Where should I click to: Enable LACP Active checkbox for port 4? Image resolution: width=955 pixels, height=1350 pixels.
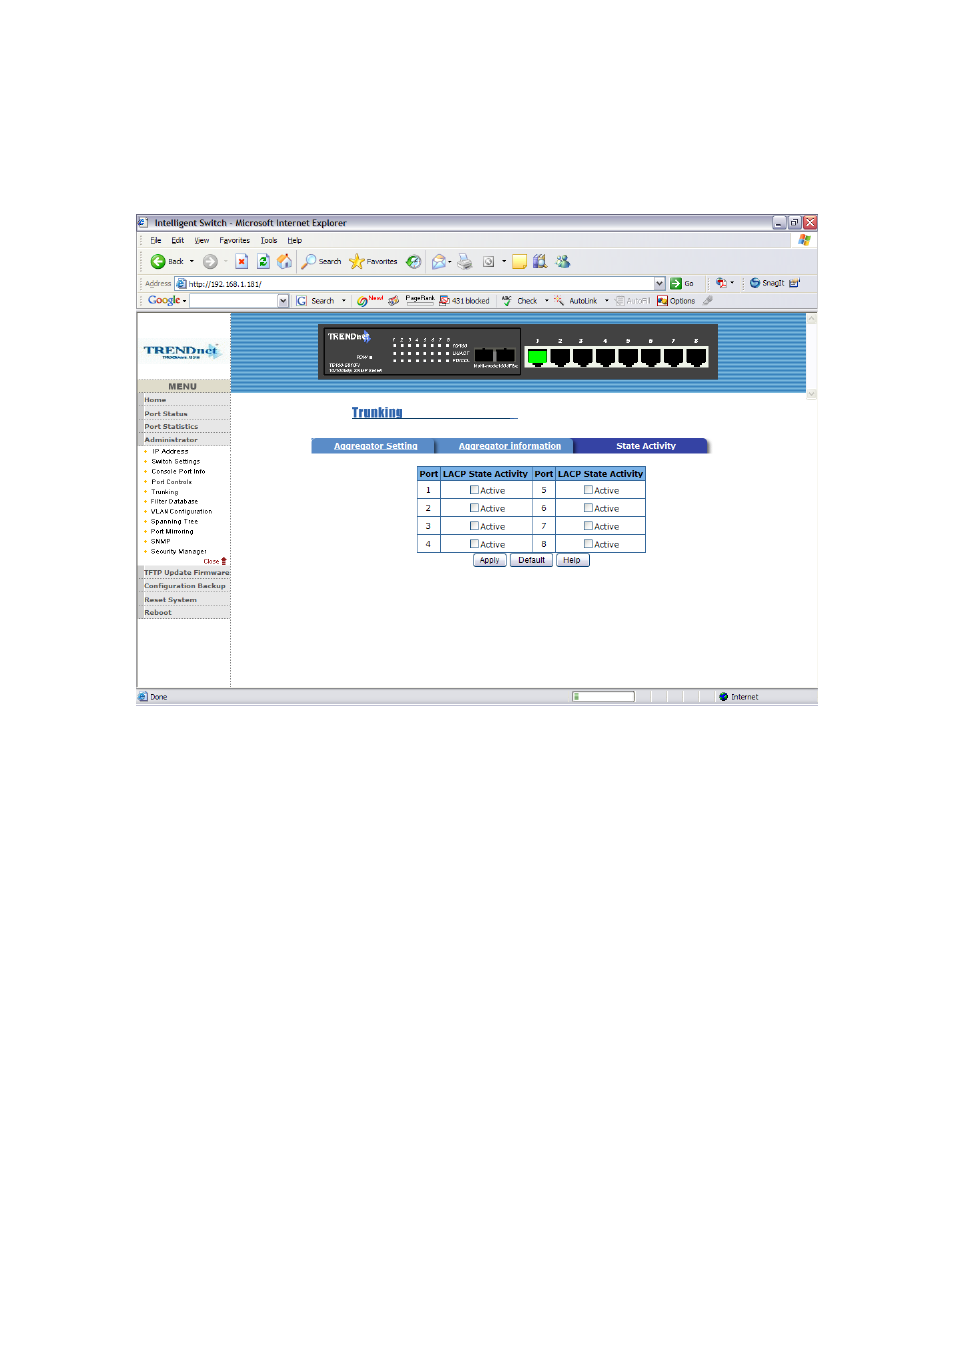tap(474, 544)
